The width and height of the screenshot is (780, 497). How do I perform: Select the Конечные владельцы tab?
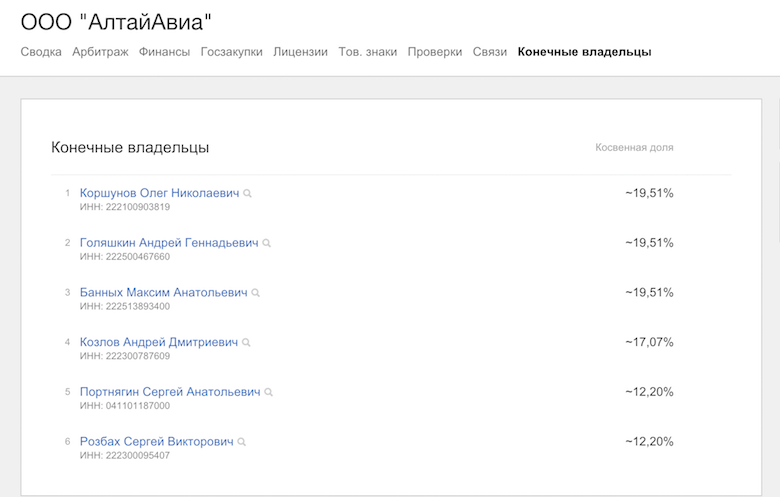coord(585,52)
